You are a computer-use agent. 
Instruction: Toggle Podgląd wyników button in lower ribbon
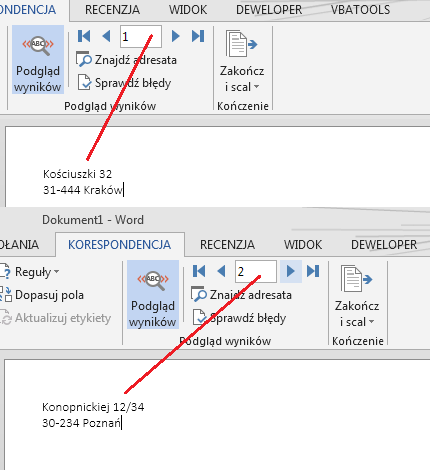pos(153,295)
